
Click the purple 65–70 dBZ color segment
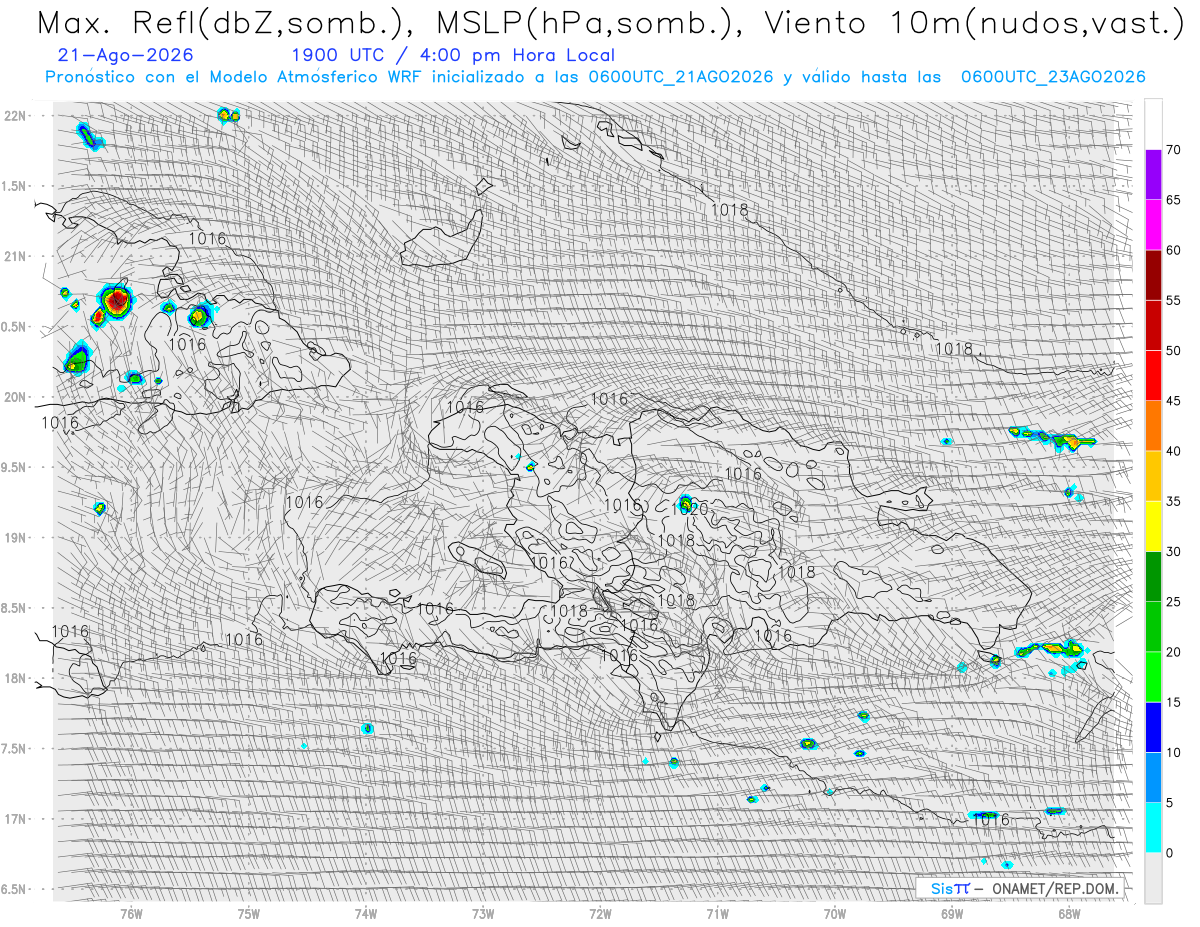1154,175
